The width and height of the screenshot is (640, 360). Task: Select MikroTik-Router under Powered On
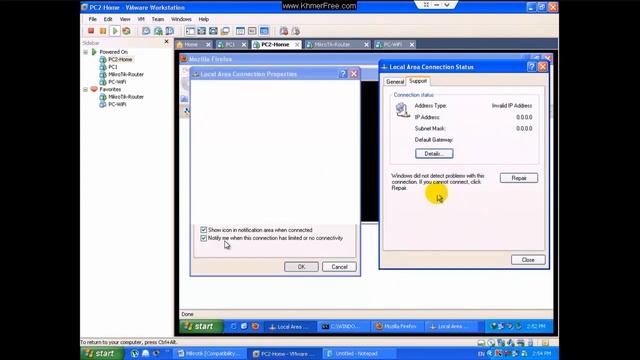click(126, 74)
